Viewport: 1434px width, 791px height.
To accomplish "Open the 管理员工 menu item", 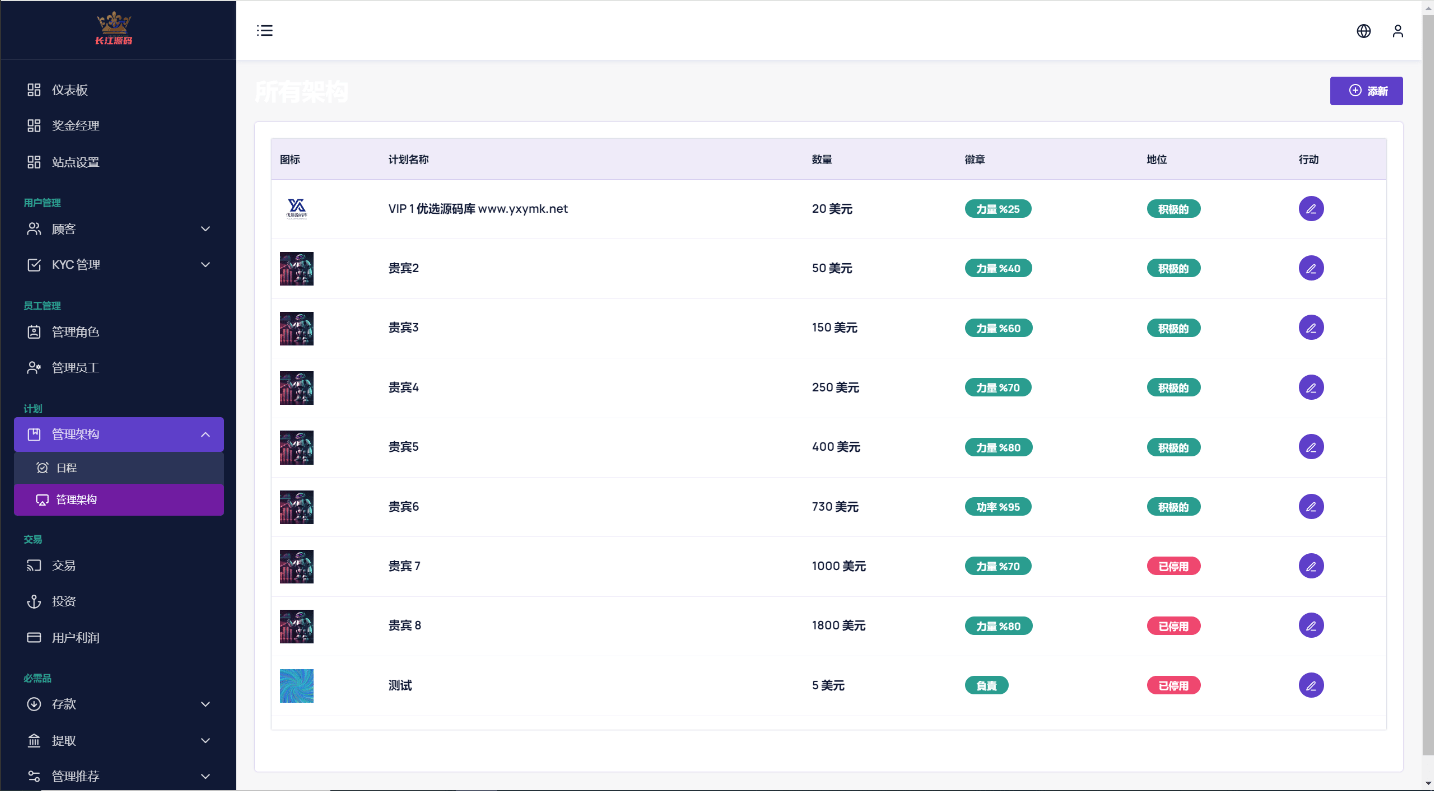I will pos(119,368).
